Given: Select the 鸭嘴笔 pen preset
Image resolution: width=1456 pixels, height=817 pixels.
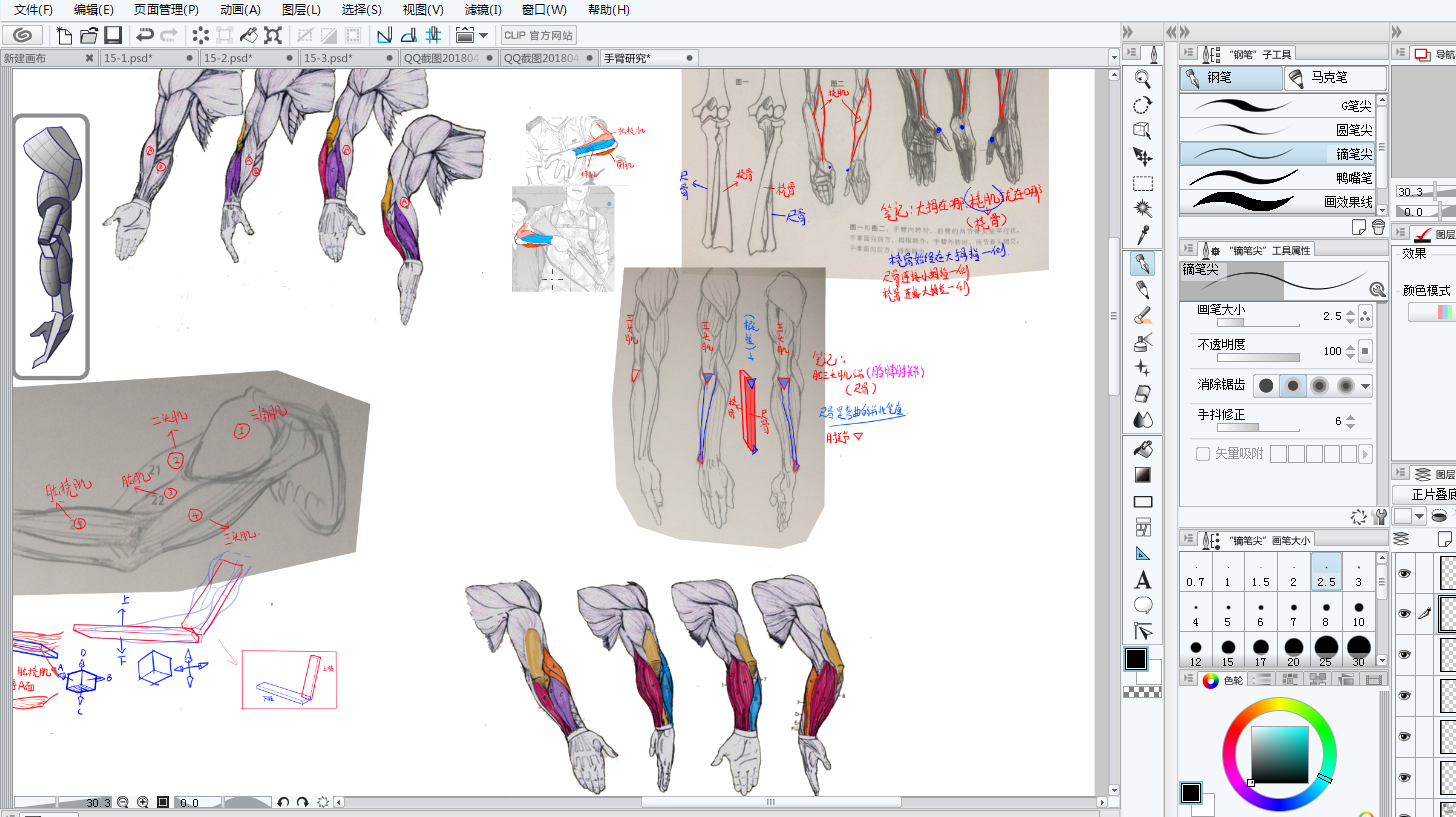Looking at the screenshot, I should [x=1278, y=177].
